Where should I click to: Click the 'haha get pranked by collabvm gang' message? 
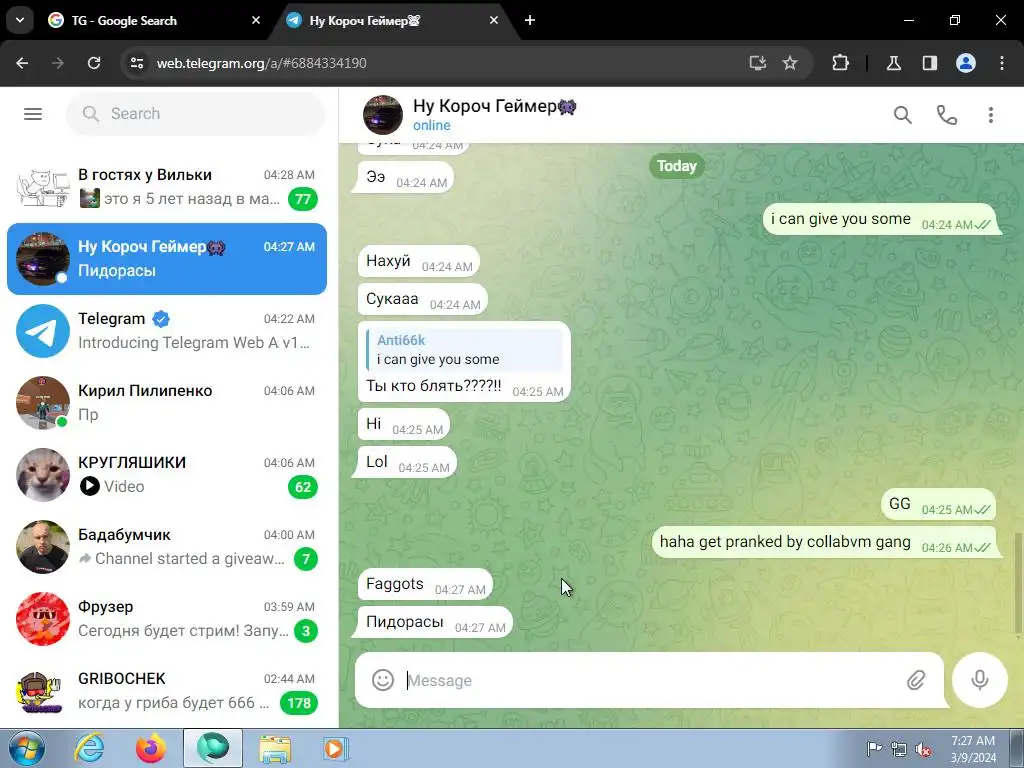(824, 542)
